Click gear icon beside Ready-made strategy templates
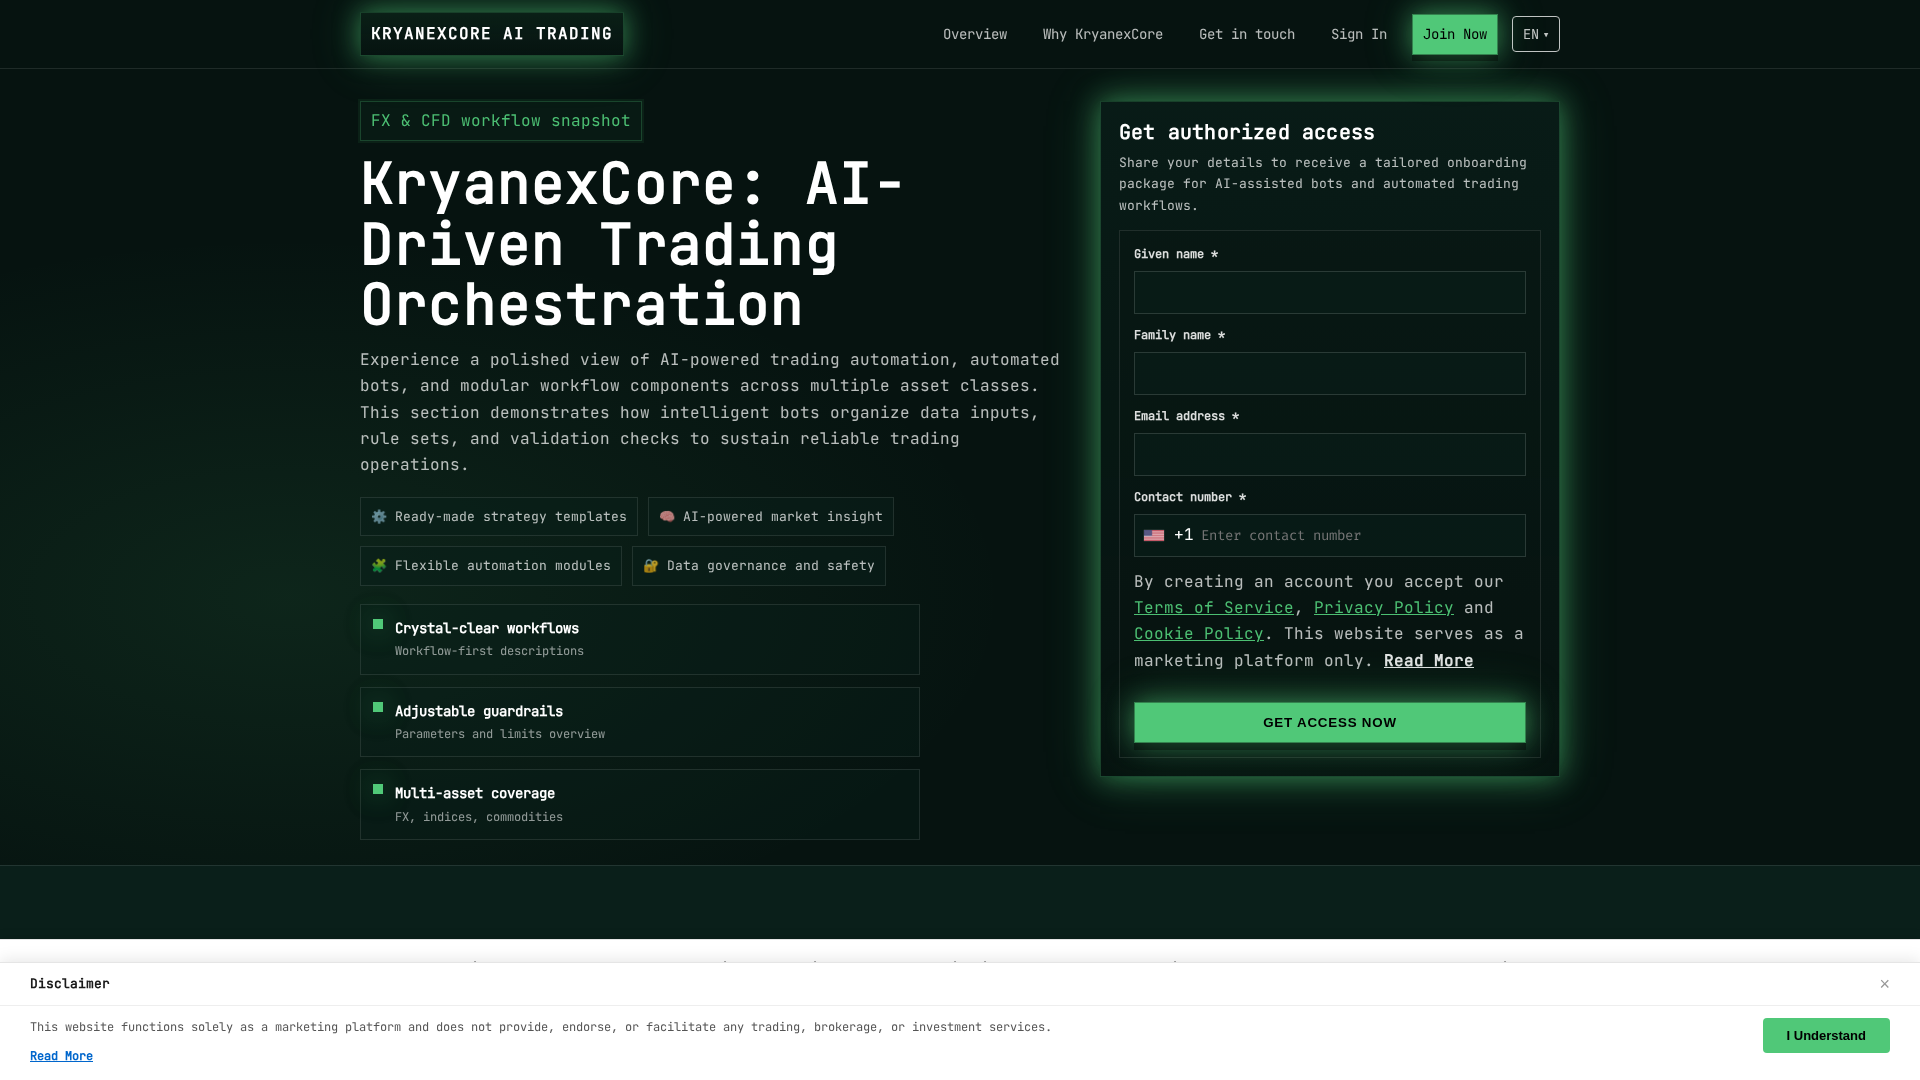 [x=379, y=517]
